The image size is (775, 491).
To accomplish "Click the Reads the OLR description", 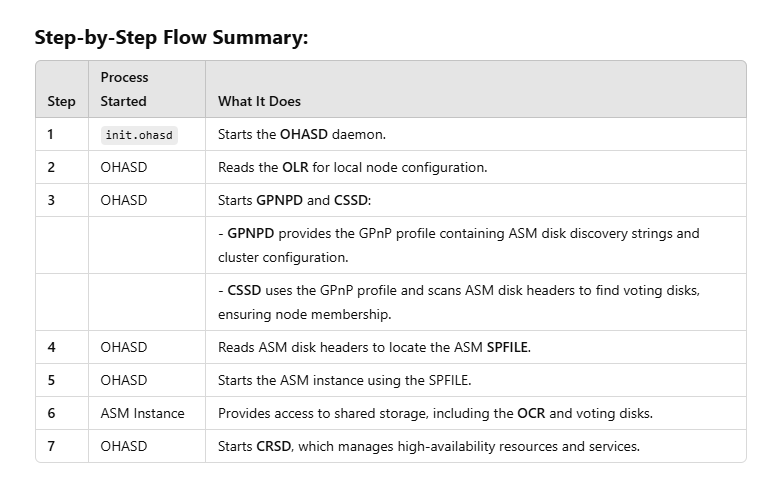I will [x=352, y=168].
